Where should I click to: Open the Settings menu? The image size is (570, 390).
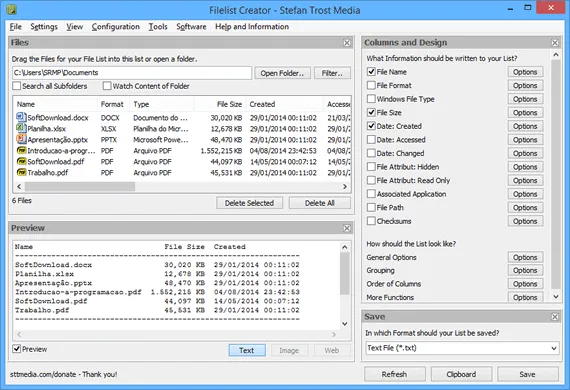44,27
